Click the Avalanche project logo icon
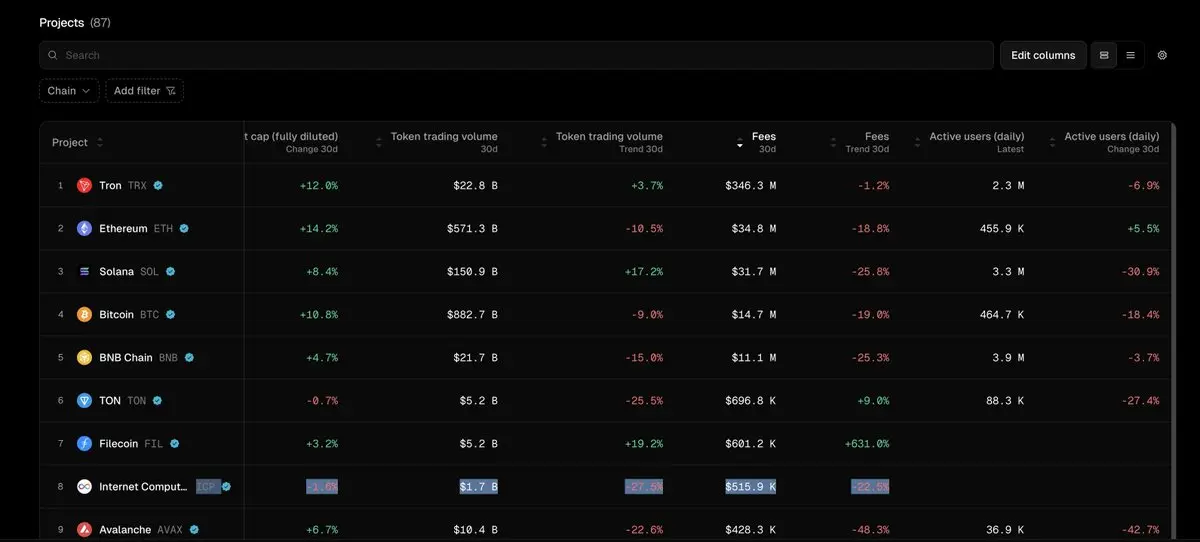The height and width of the screenshot is (542, 1200). [x=84, y=529]
